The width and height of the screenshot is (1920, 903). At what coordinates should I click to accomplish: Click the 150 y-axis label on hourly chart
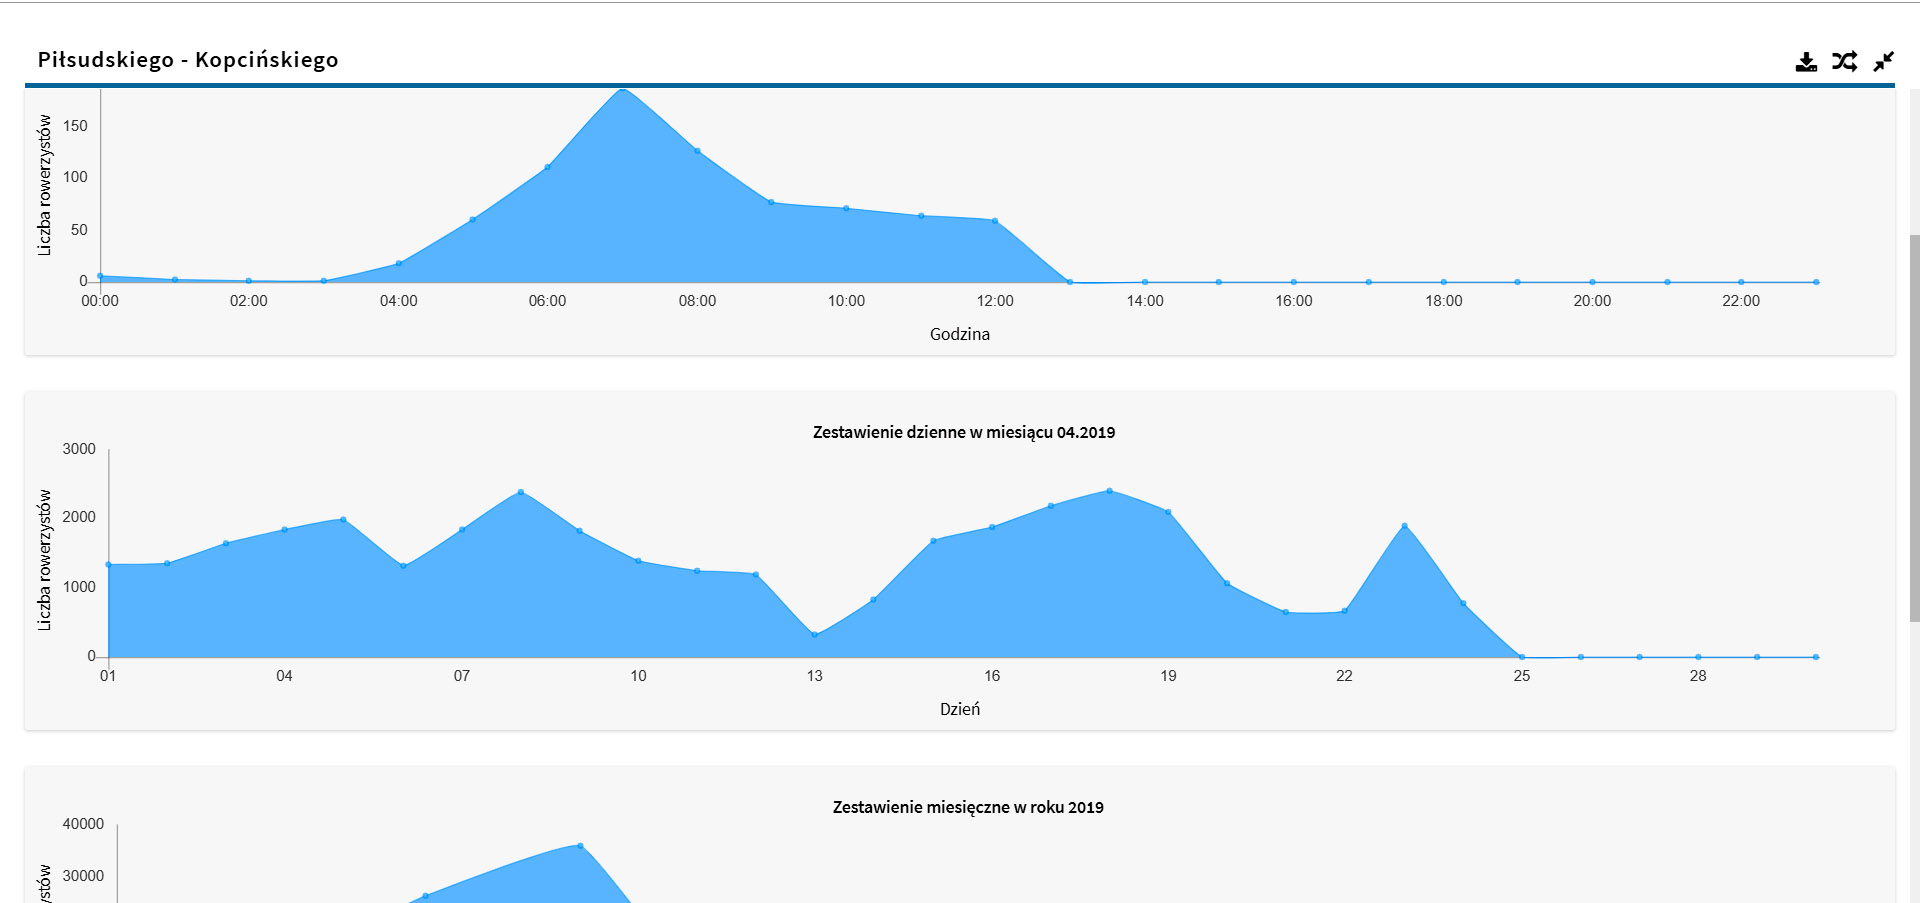tap(75, 126)
